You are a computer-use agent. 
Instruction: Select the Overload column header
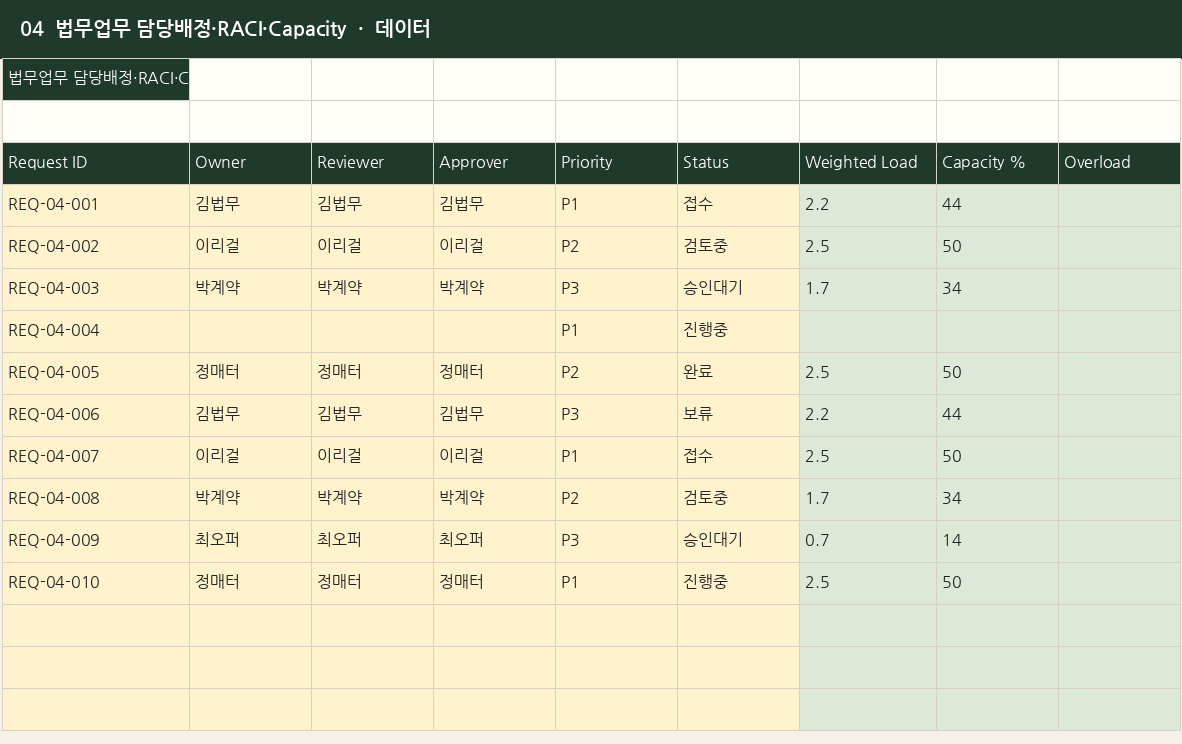[x=1119, y=163]
